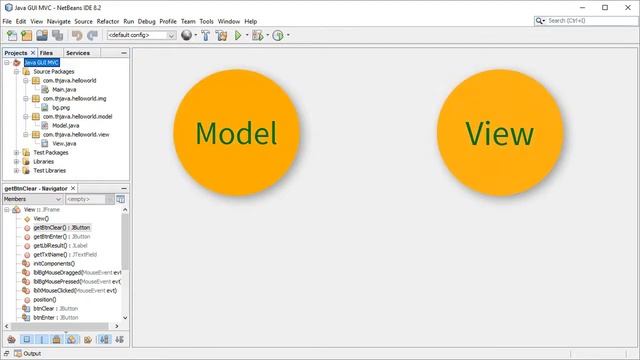This screenshot has width=640, height=360.
Task: Toggle Sort by Name in Navigator
Action: (104, 339)
